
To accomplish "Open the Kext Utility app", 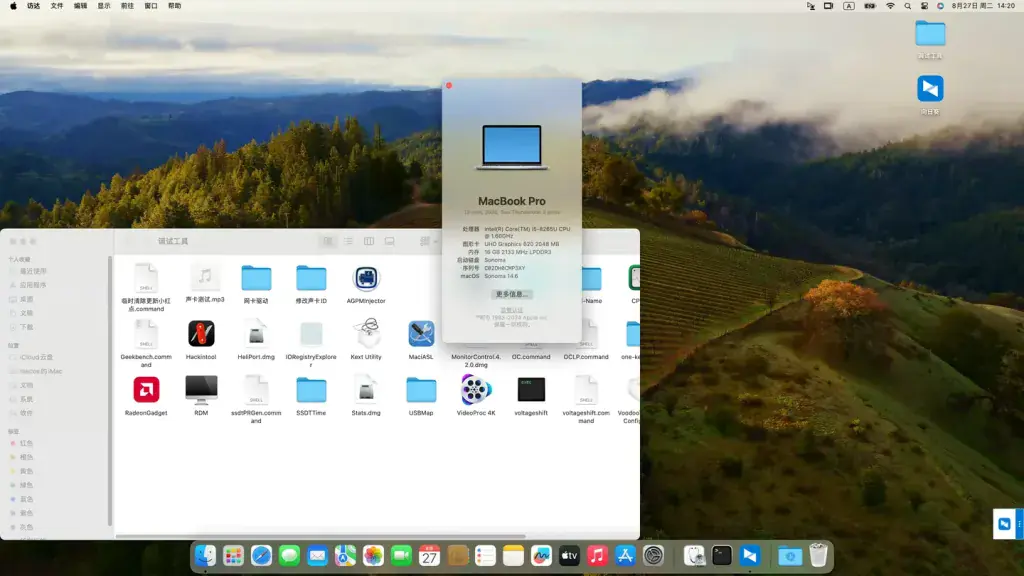I will (x=366, y=334).
